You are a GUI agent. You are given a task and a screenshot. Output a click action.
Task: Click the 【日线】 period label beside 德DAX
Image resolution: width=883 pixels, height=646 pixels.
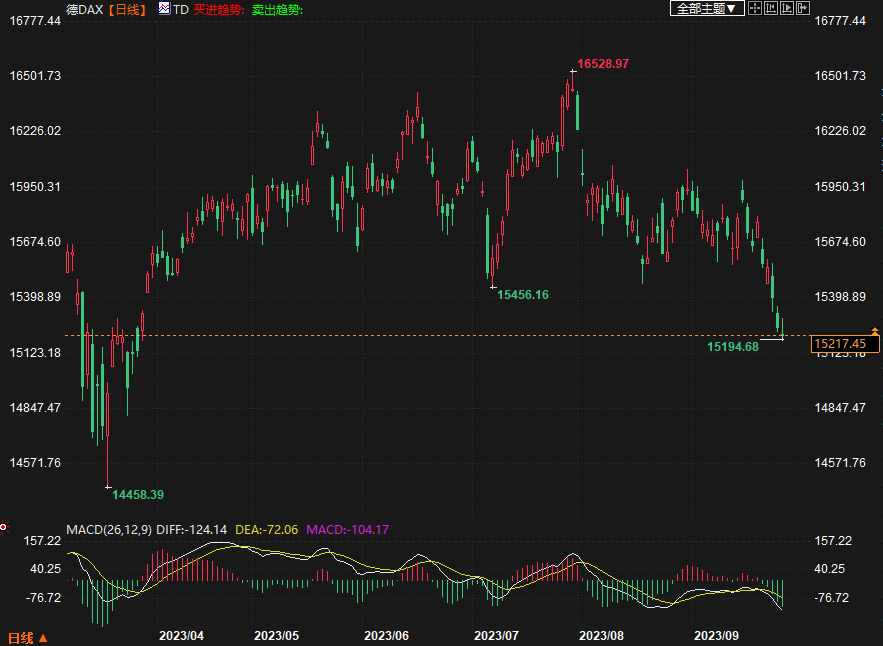coord(127,9)
